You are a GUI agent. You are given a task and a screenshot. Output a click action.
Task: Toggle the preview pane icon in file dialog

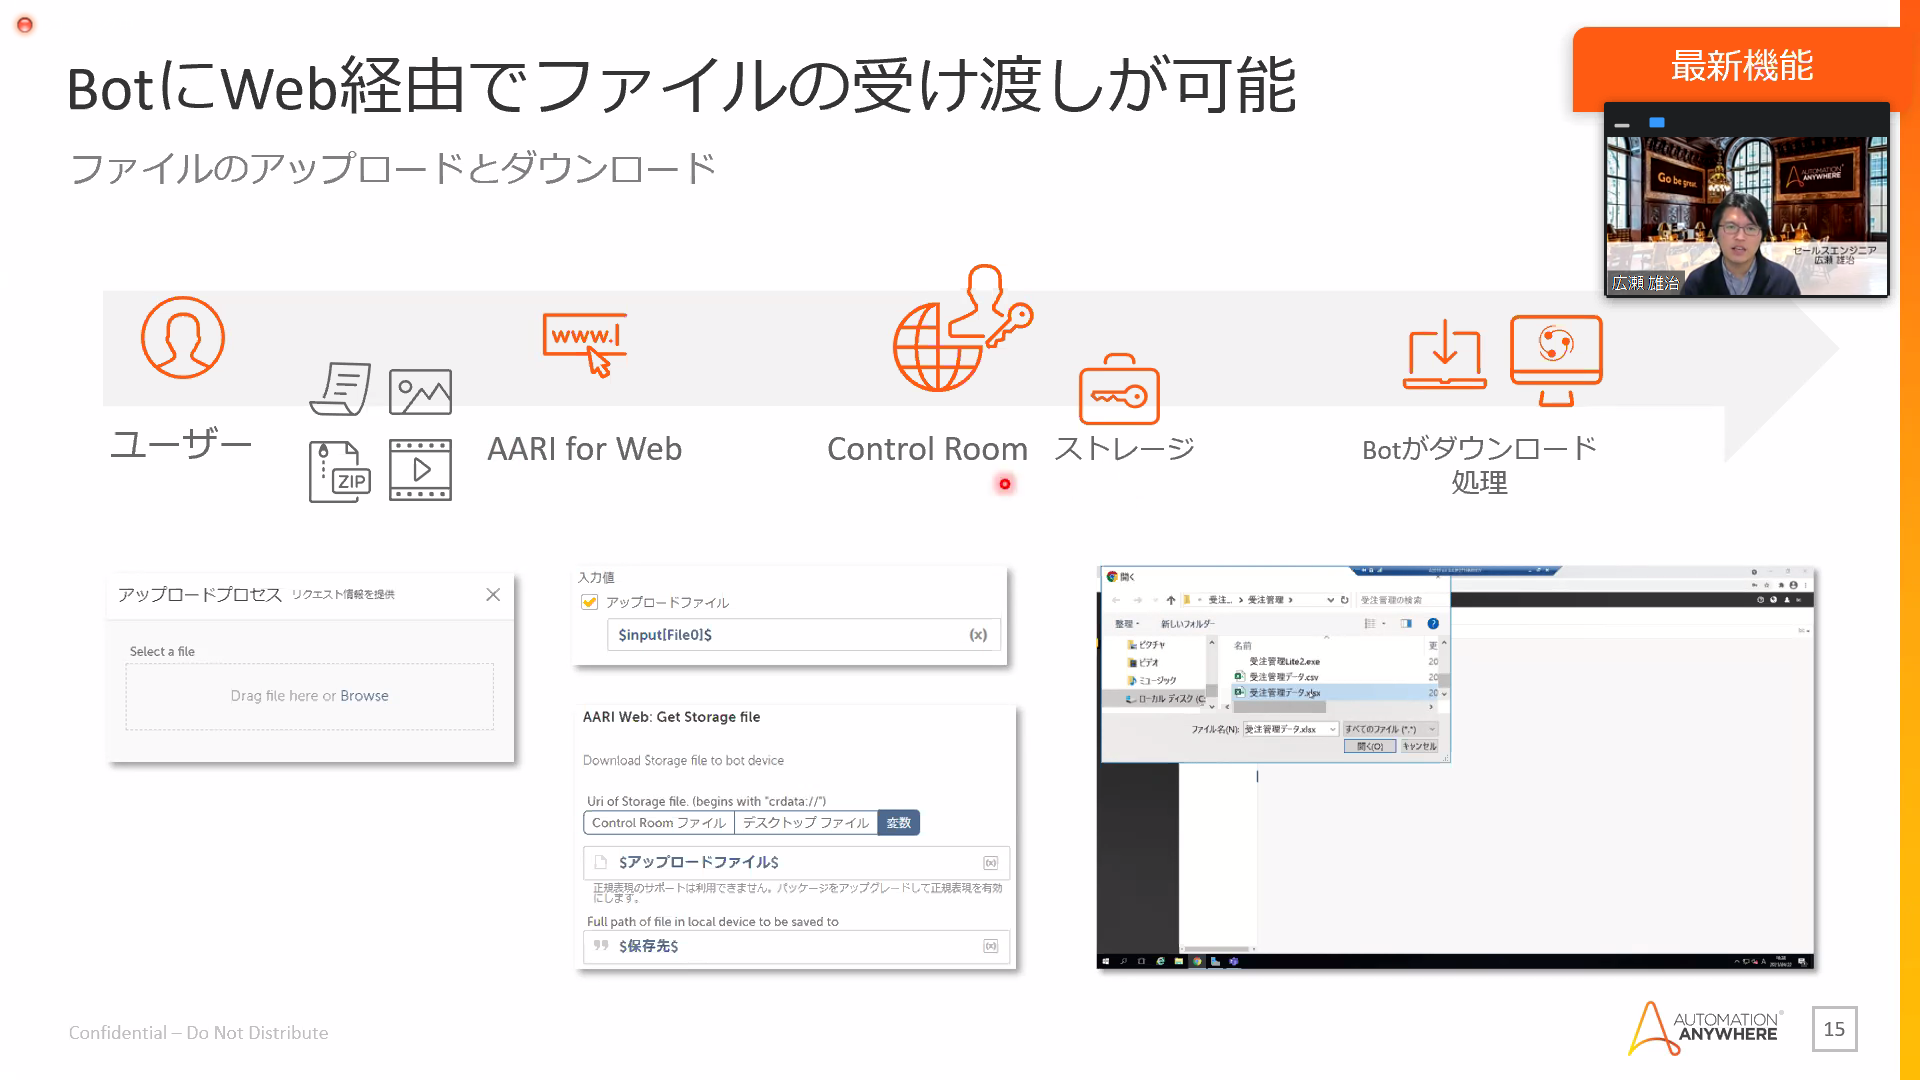pos(1406,623)
